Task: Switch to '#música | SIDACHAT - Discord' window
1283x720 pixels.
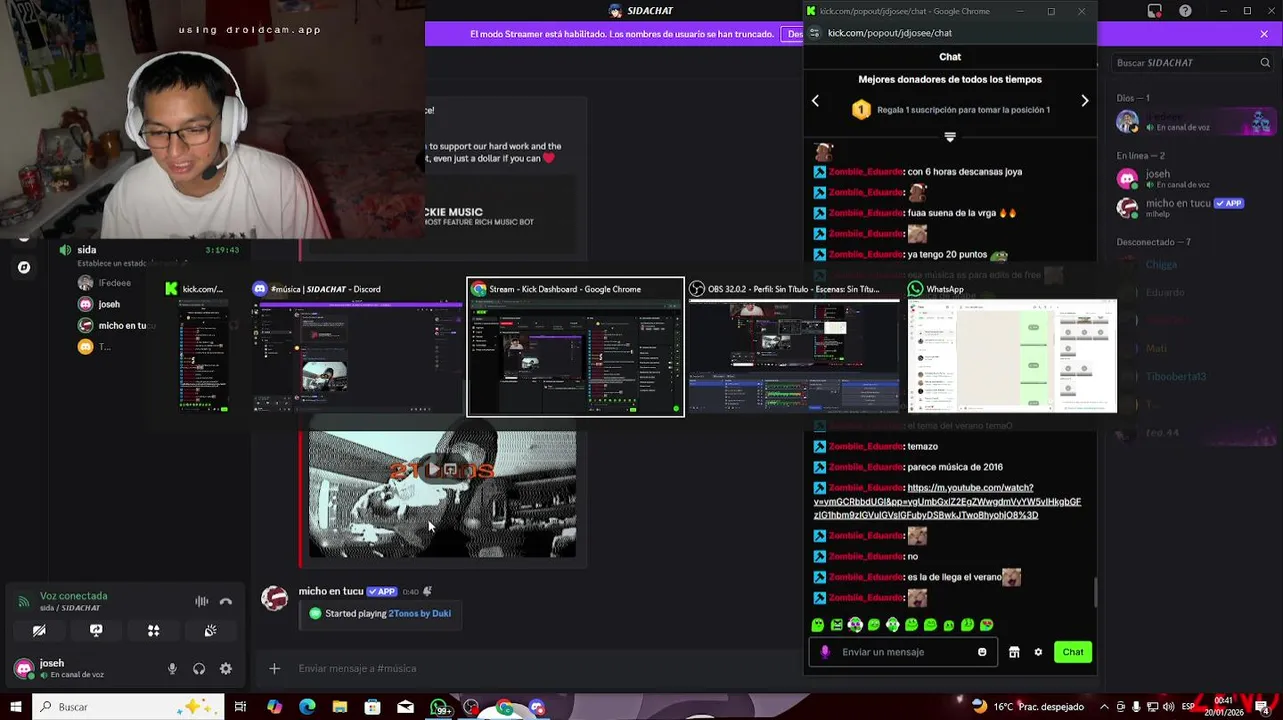Action: pos(356,346)
